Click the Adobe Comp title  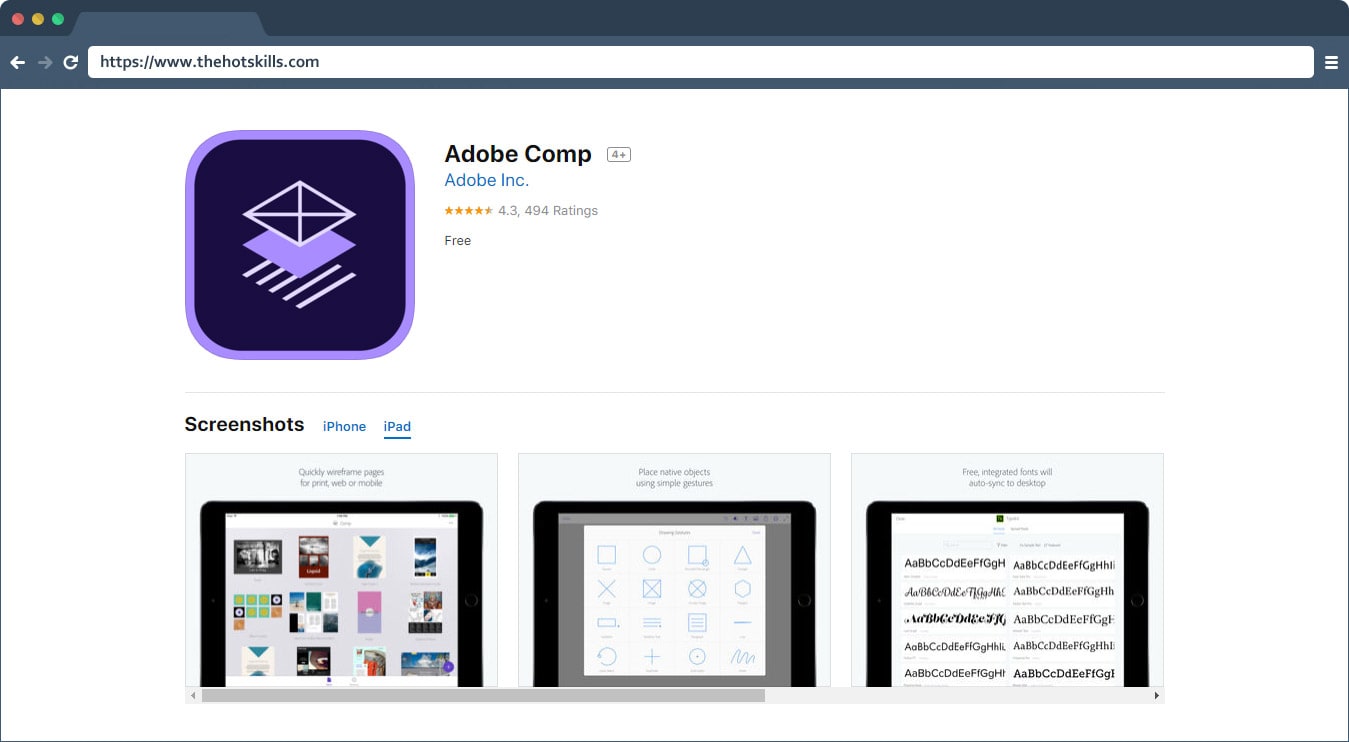click(518, 154)
